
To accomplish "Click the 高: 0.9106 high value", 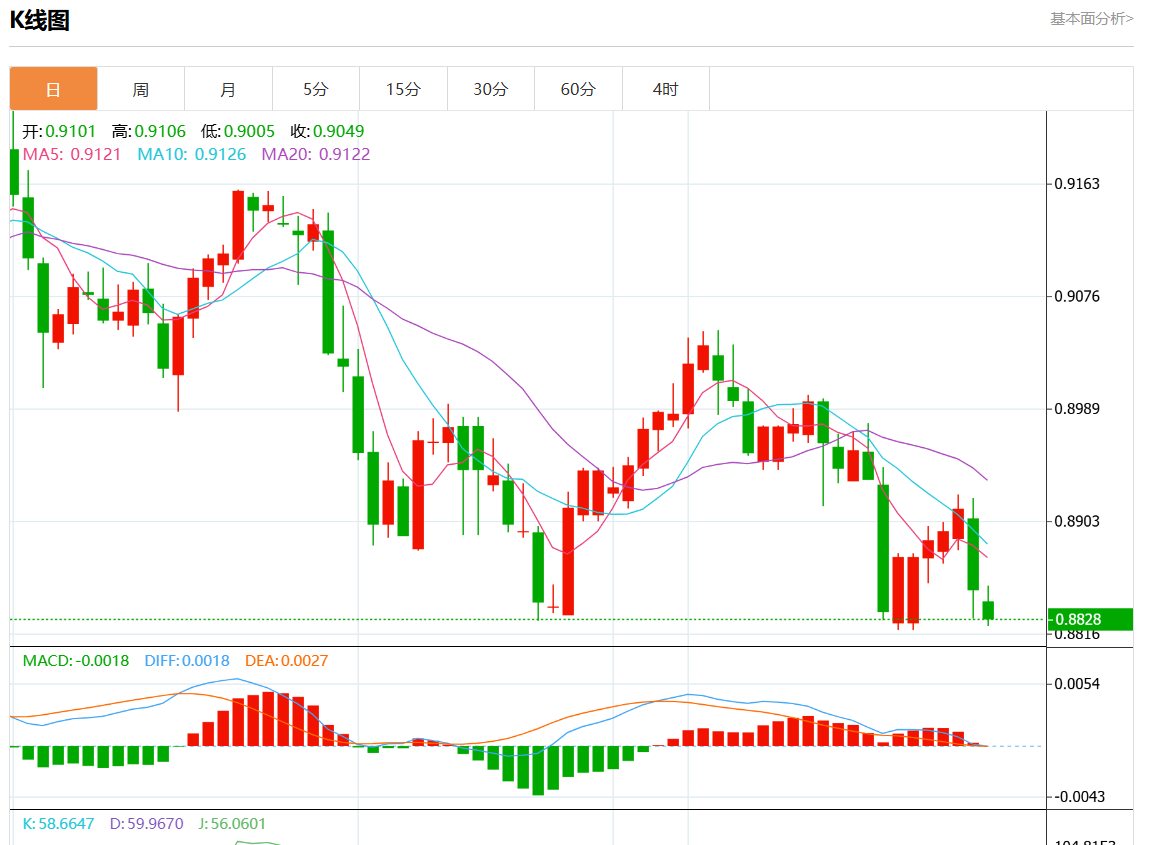I will [148, 131].
